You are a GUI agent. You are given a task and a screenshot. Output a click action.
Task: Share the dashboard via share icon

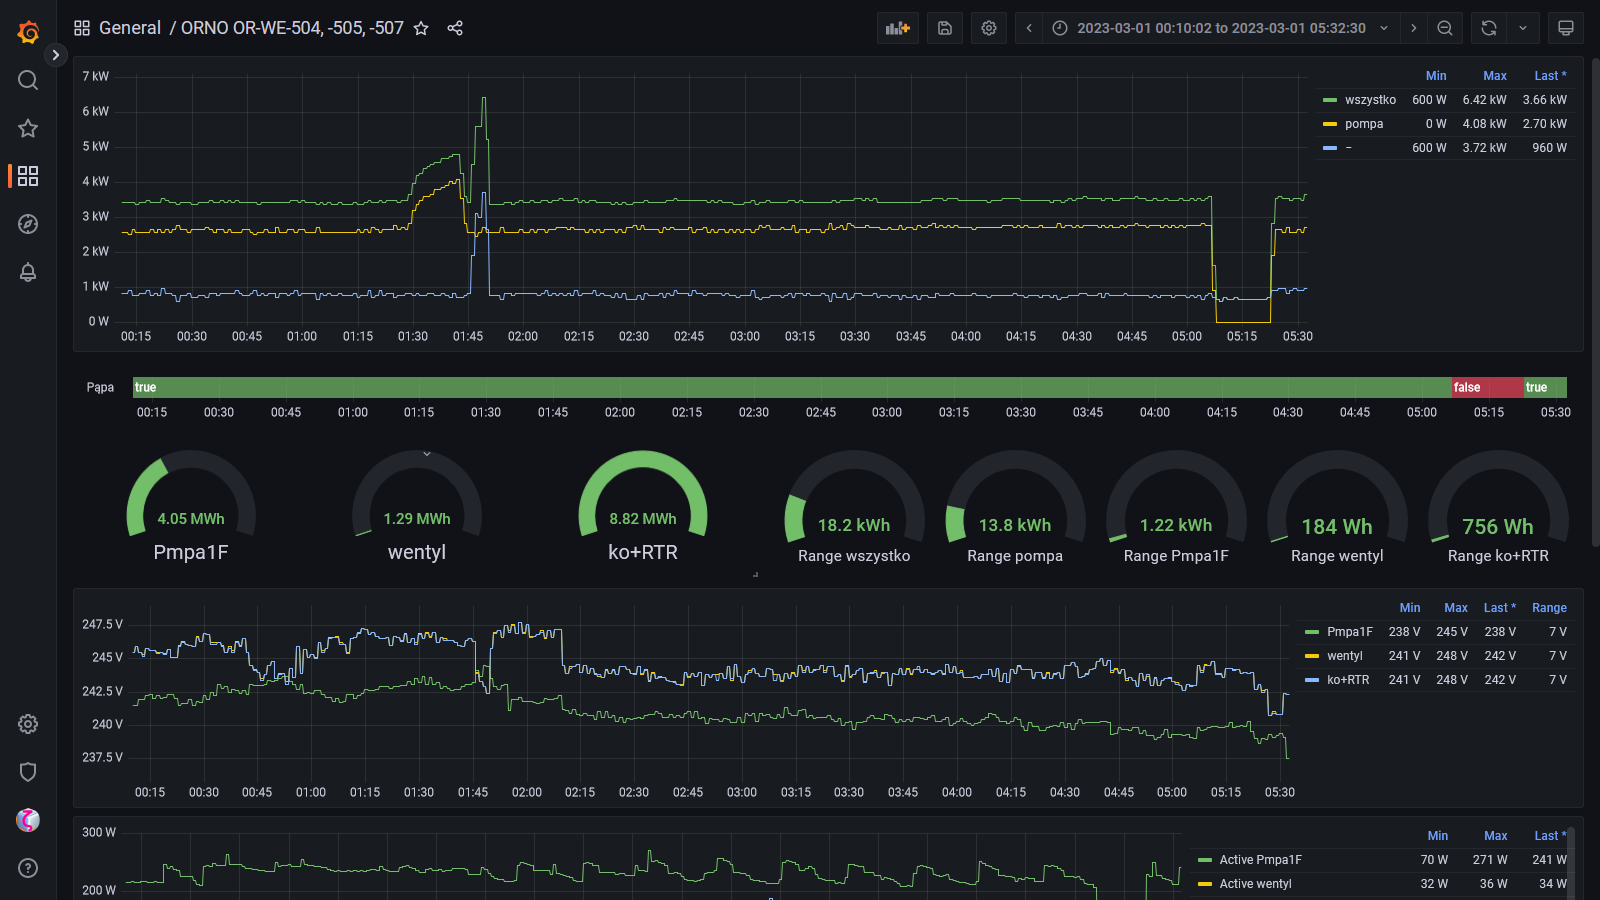coord(455,28)
